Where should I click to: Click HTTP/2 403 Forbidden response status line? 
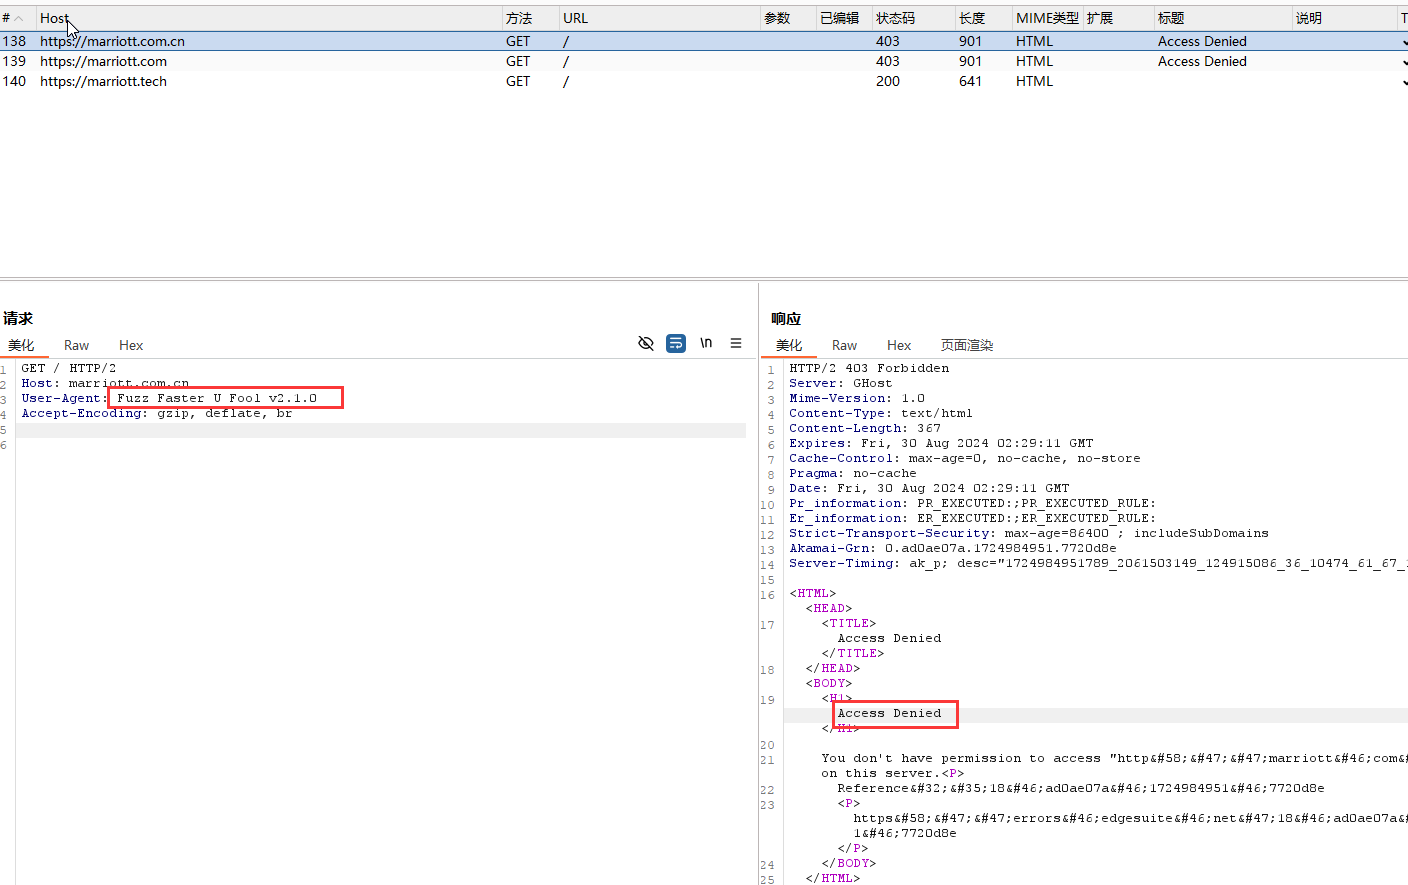click(x=869, y=368)
